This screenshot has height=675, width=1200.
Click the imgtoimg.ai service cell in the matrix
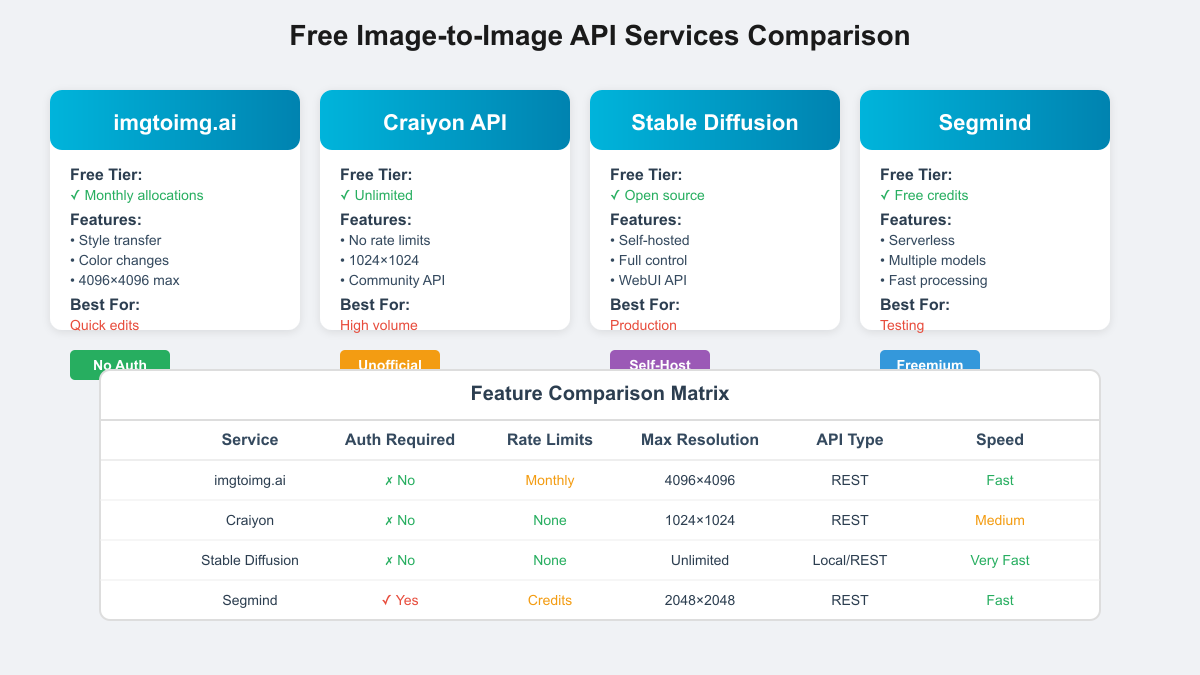point(250,480)
